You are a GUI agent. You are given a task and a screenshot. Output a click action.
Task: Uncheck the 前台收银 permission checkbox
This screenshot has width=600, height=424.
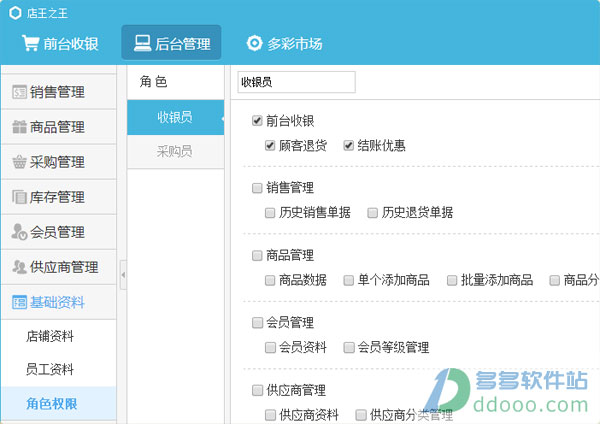tap(257, 121)
